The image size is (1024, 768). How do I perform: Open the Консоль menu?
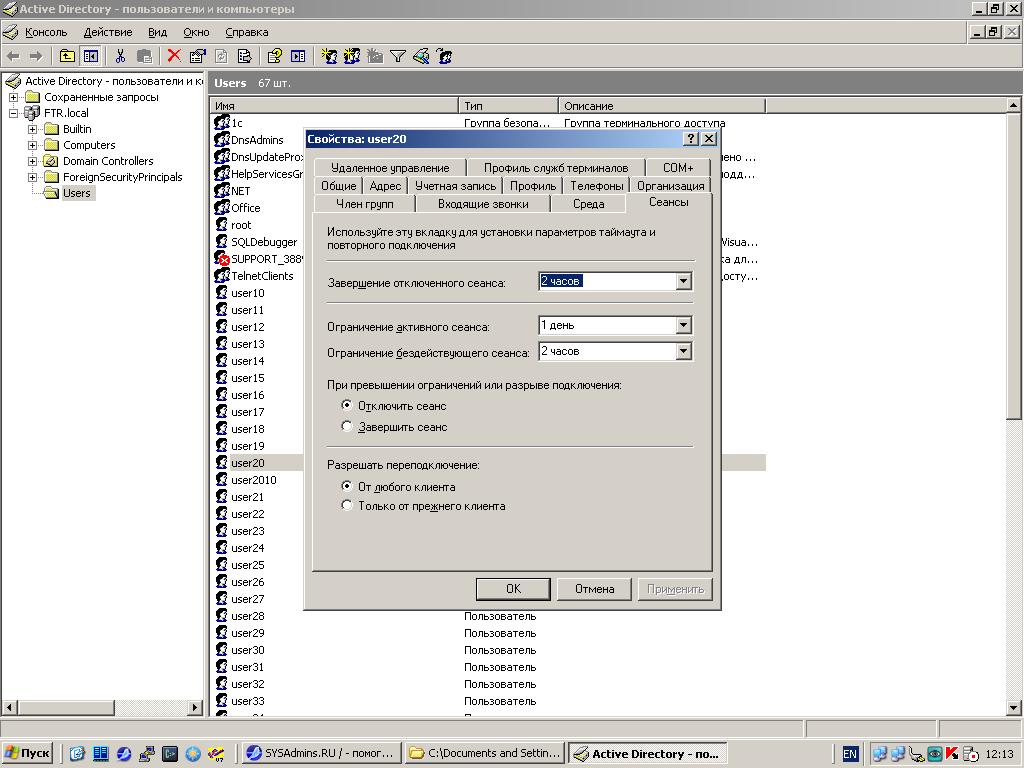46,32
